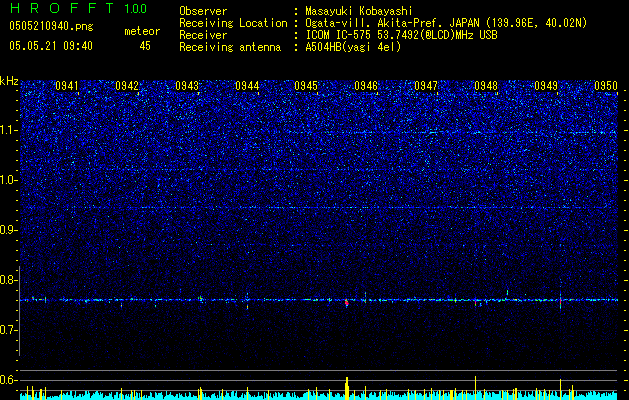
Task: Click the 1.0 kHz axis label
Action: pyautogui.click(x=9, y=180)
